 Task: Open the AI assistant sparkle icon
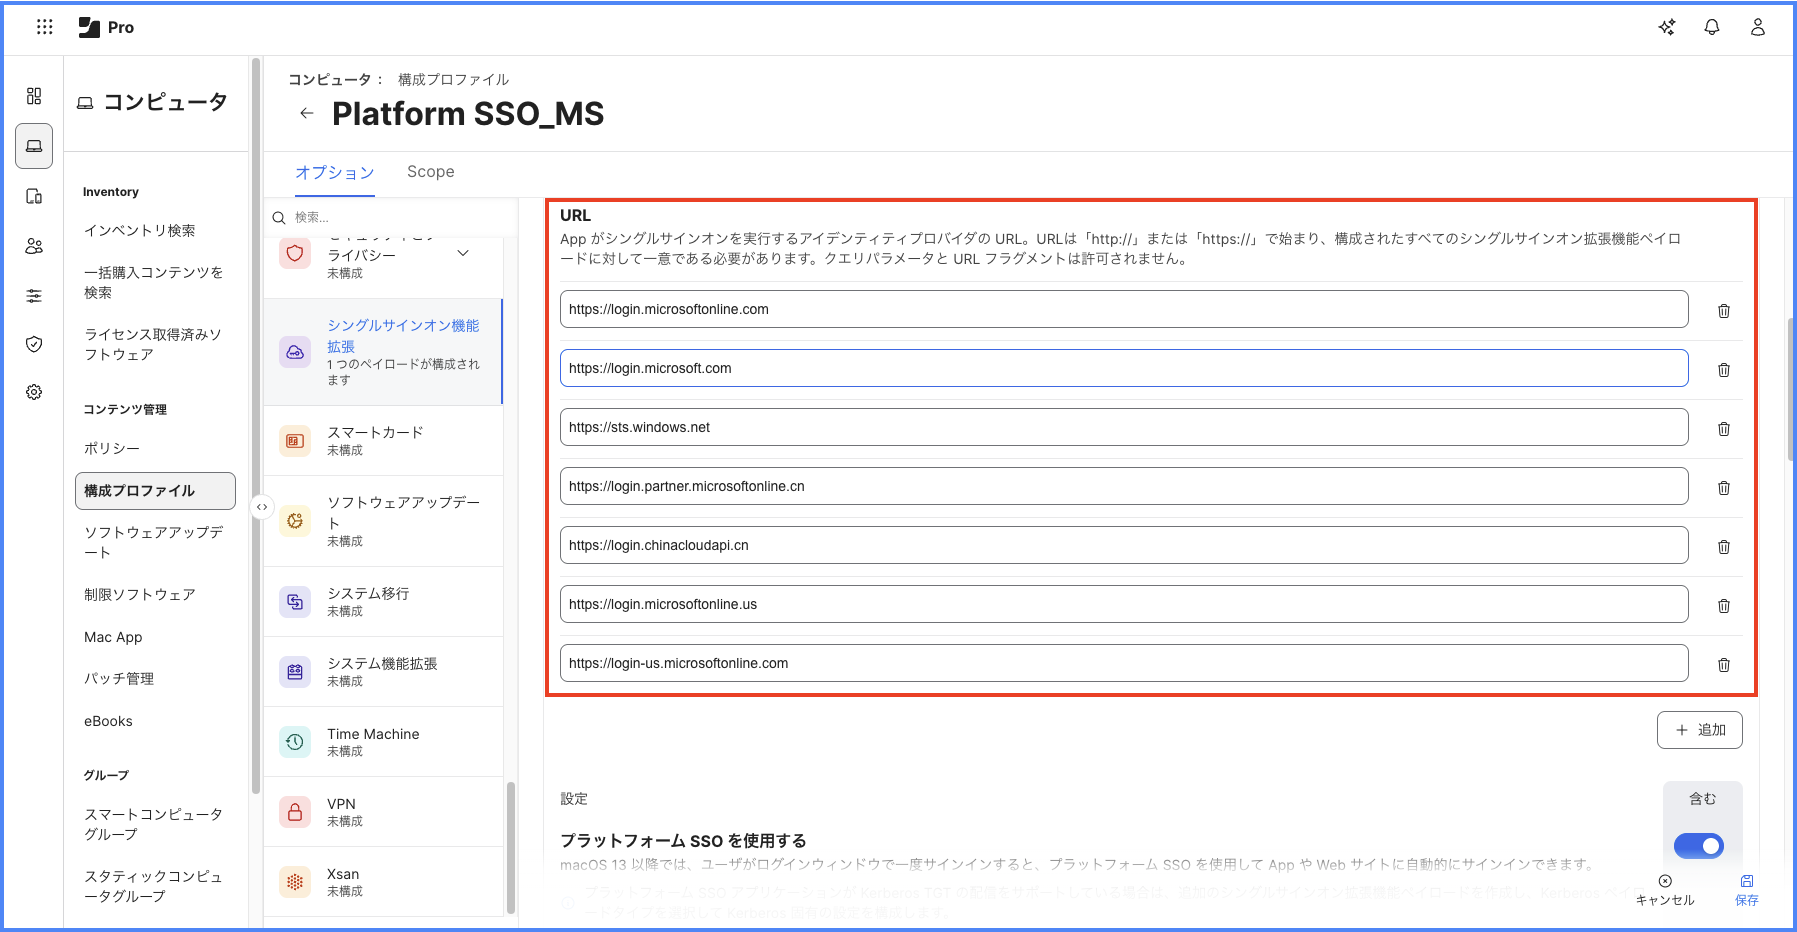(x=1667, y=27)
